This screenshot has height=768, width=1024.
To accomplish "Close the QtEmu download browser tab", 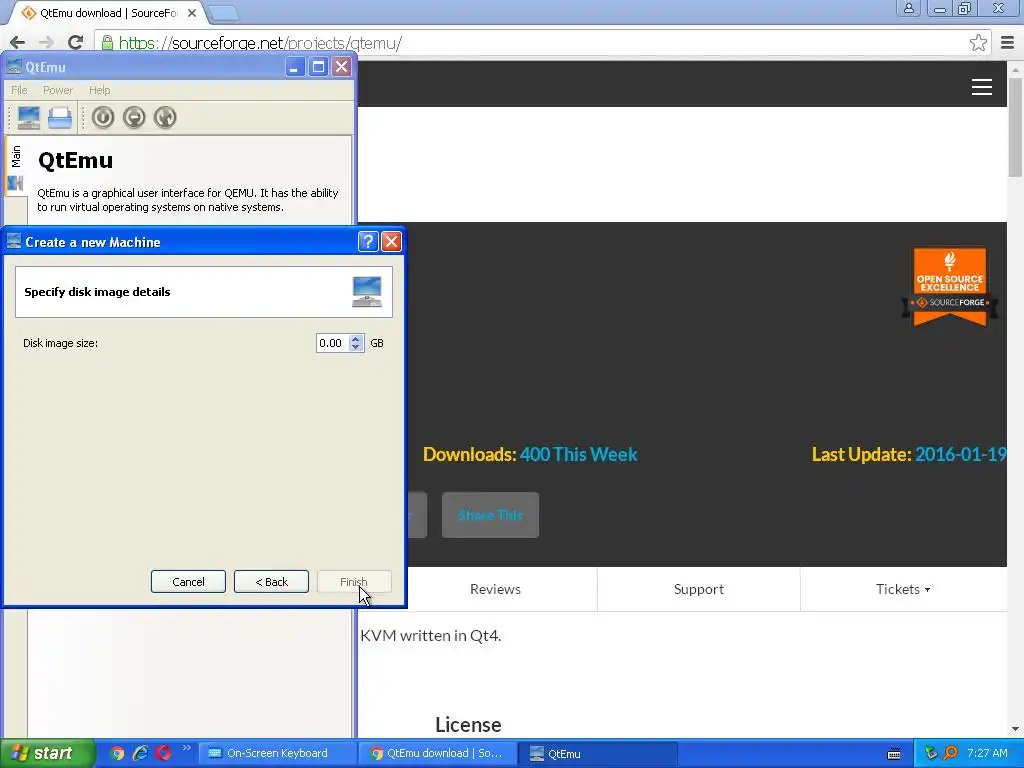I will (192, 13).
